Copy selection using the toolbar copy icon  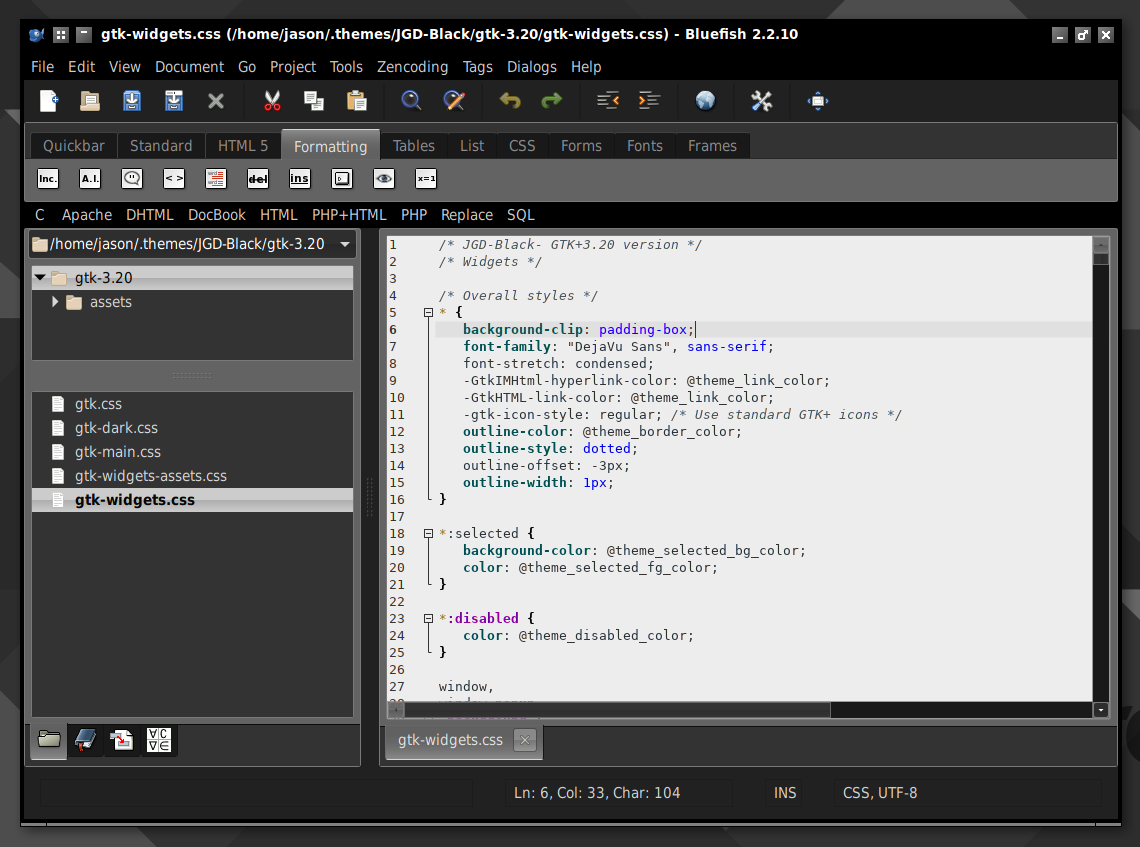tap(314, 100)
